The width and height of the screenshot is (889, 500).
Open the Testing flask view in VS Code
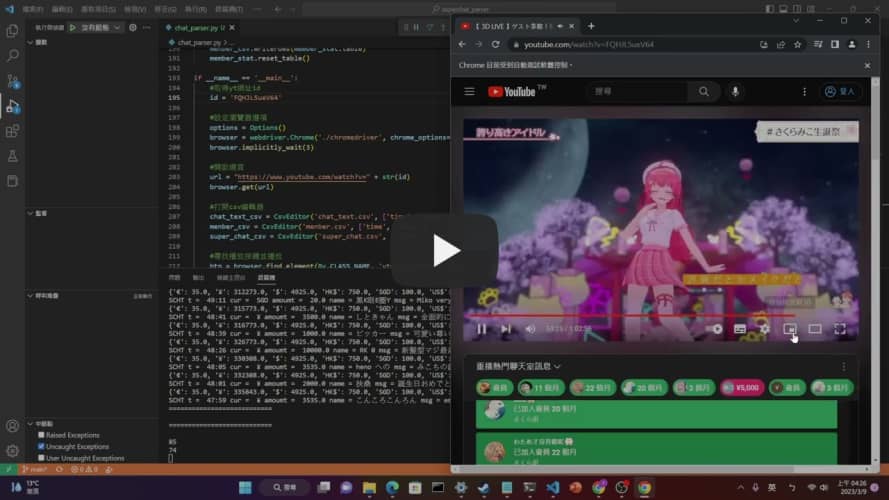[x=12, y=156]
